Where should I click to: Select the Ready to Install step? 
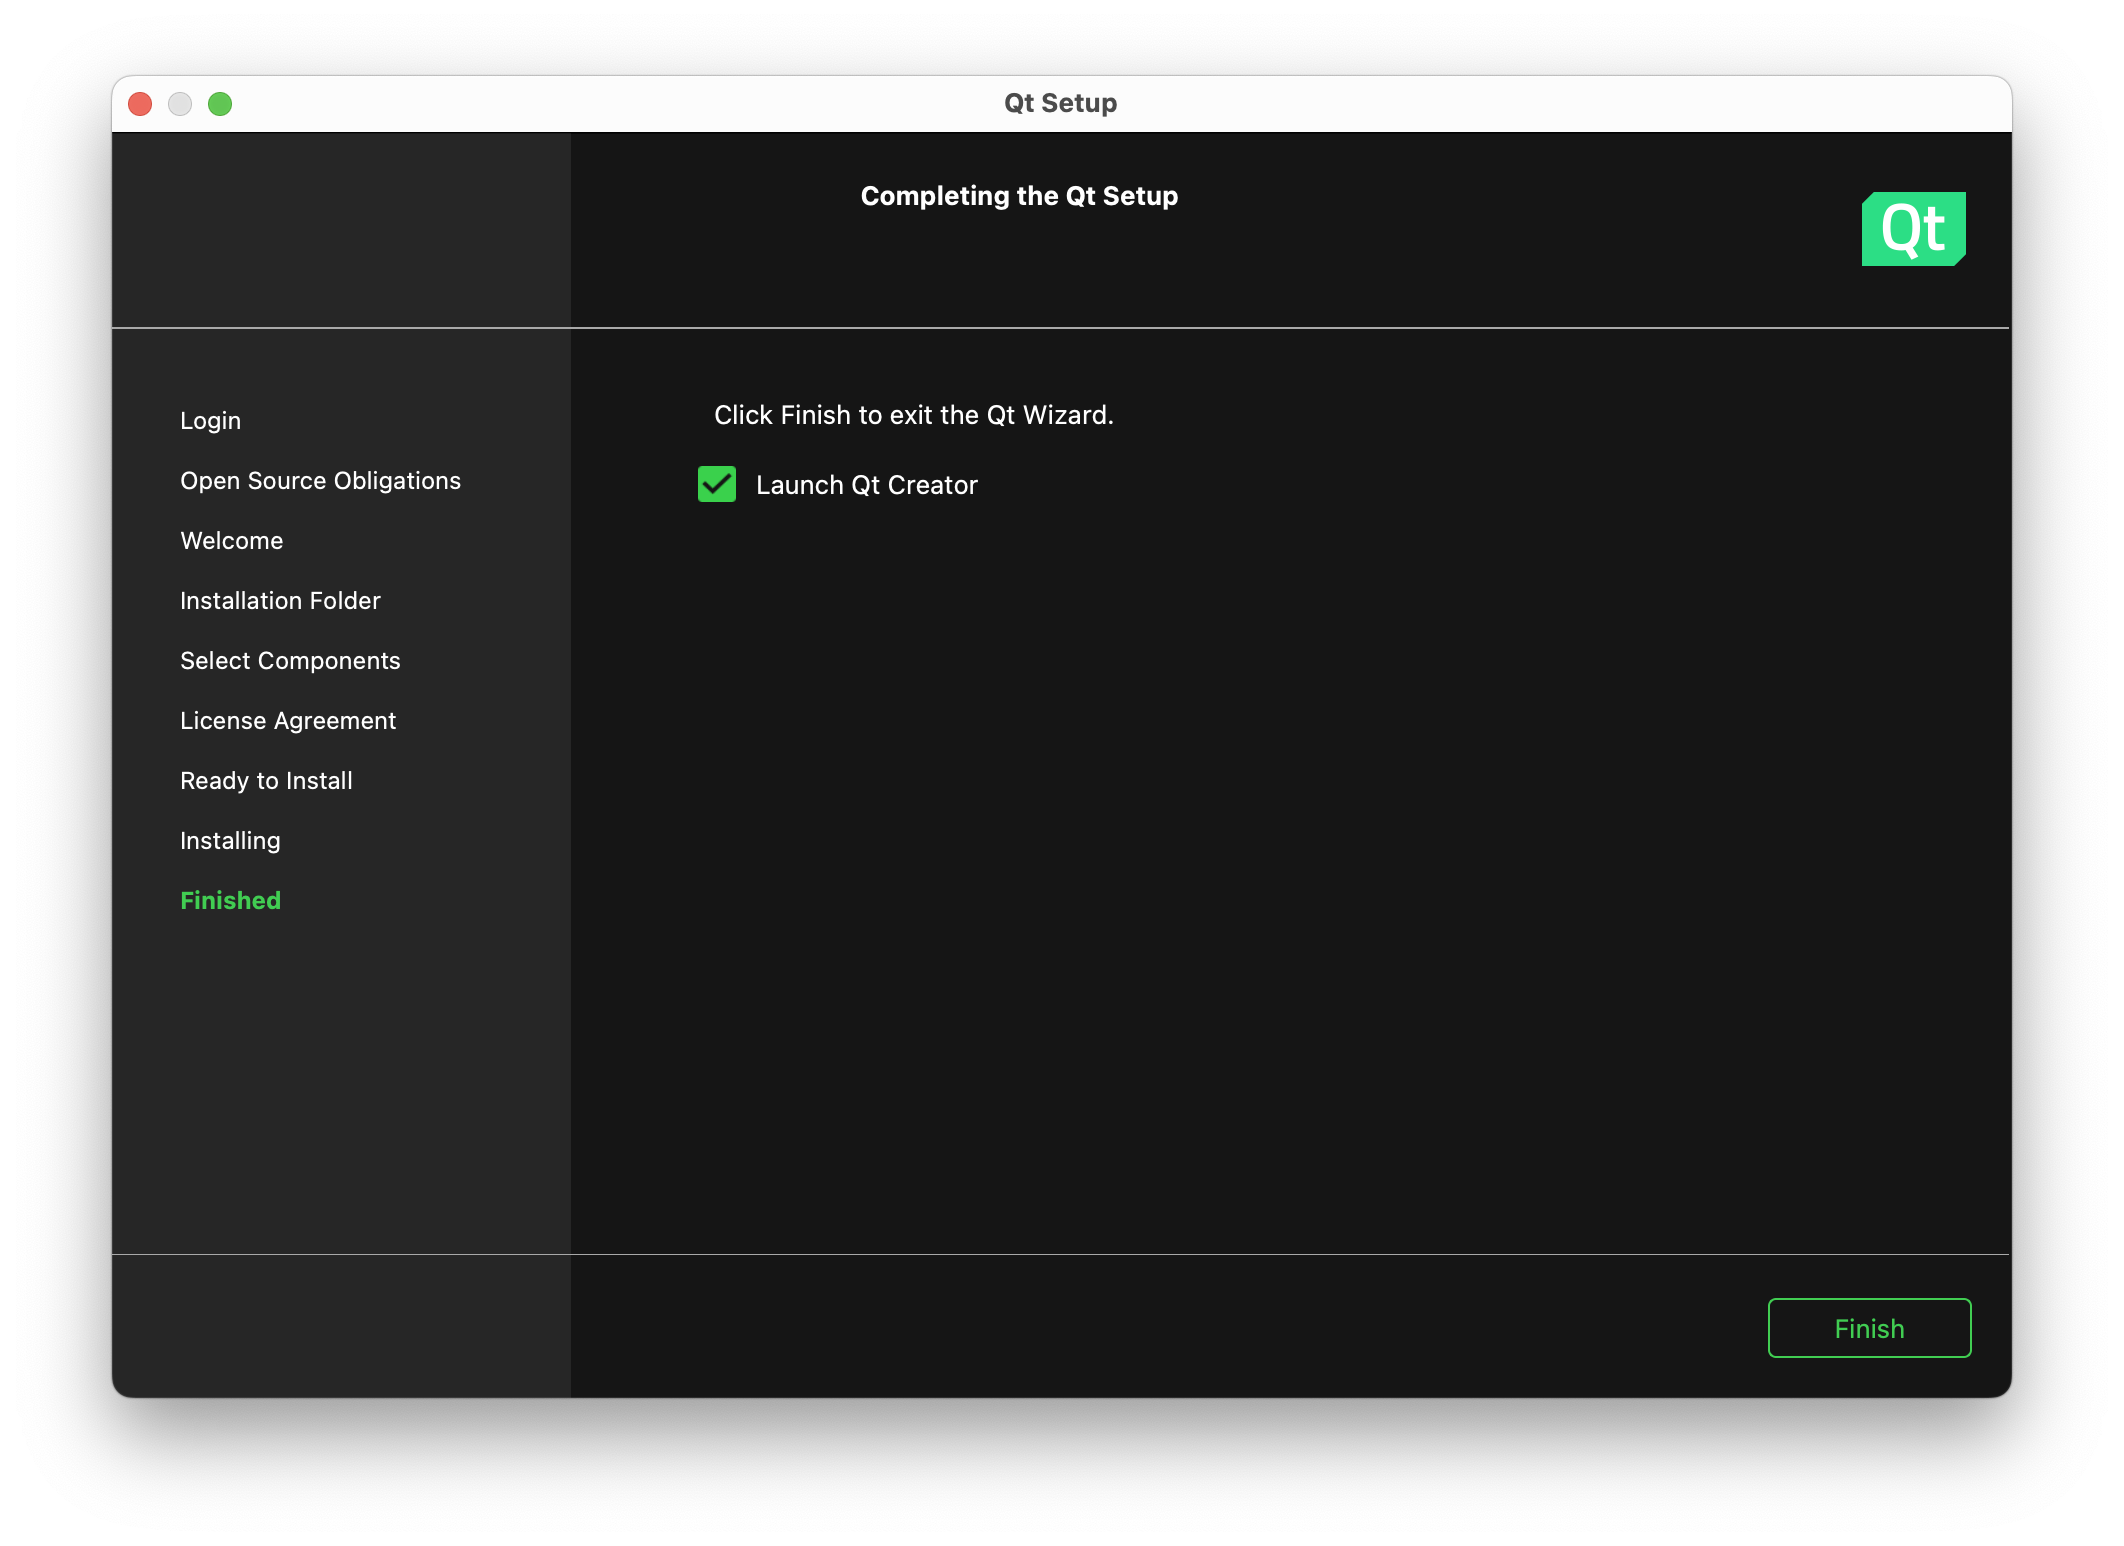266,781
